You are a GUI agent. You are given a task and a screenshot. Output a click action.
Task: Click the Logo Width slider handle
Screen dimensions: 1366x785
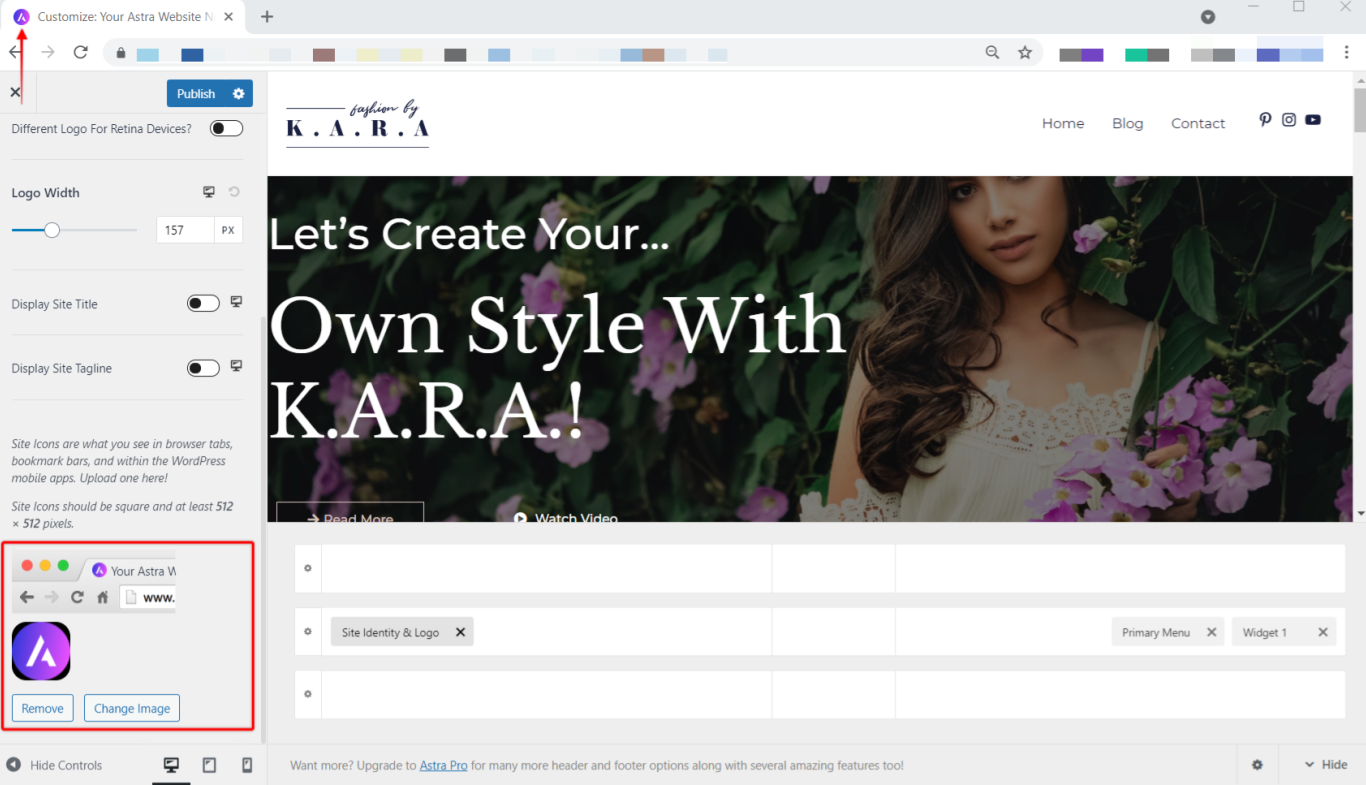52,230
